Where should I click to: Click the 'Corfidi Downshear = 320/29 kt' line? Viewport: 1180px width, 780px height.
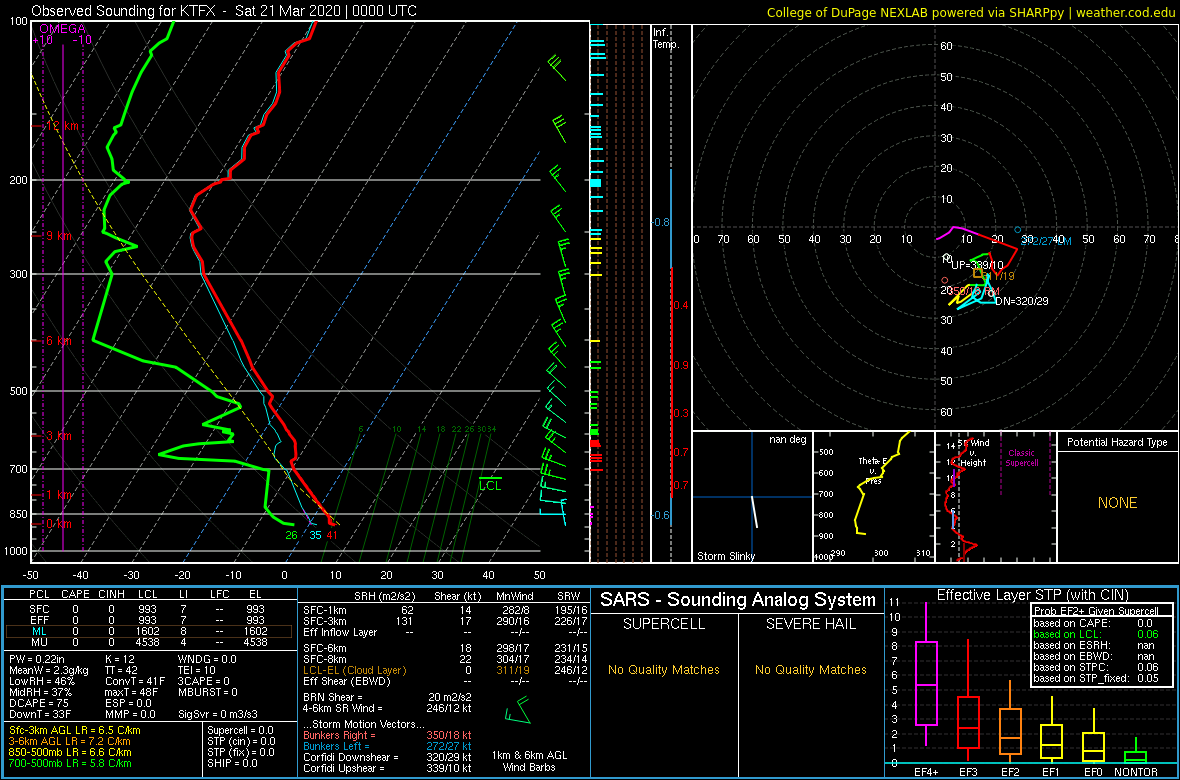387,757
